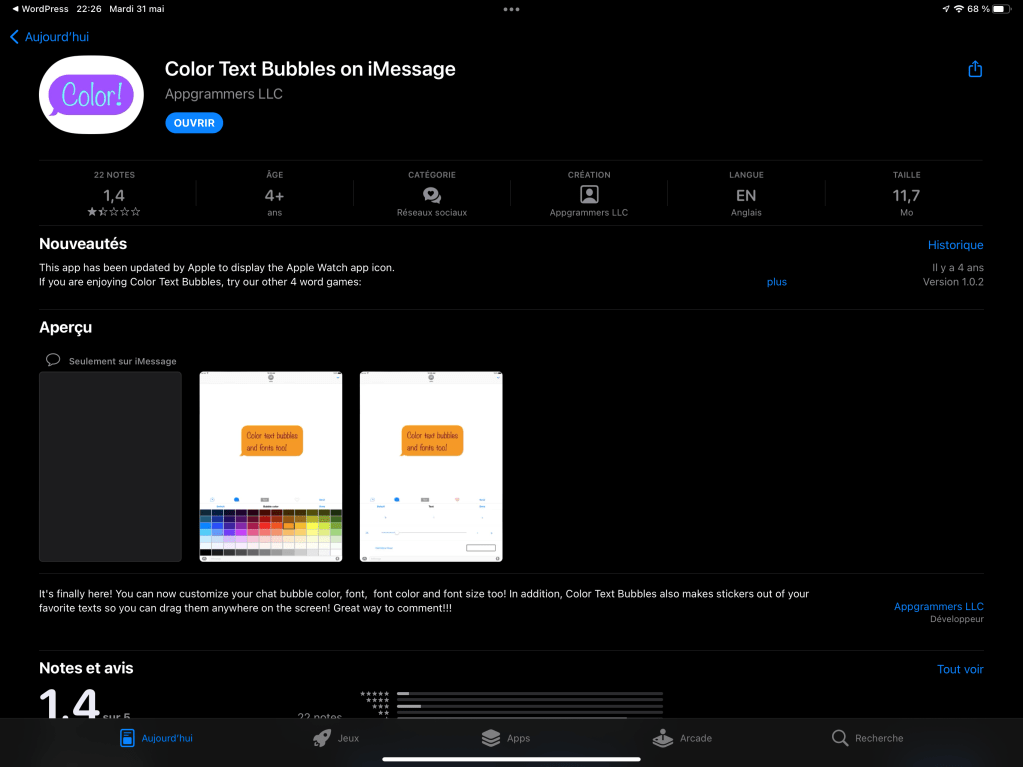Expand release notes with 'plus'
The width and height of the screenshot is (1023, 767).
coord(777,282)
